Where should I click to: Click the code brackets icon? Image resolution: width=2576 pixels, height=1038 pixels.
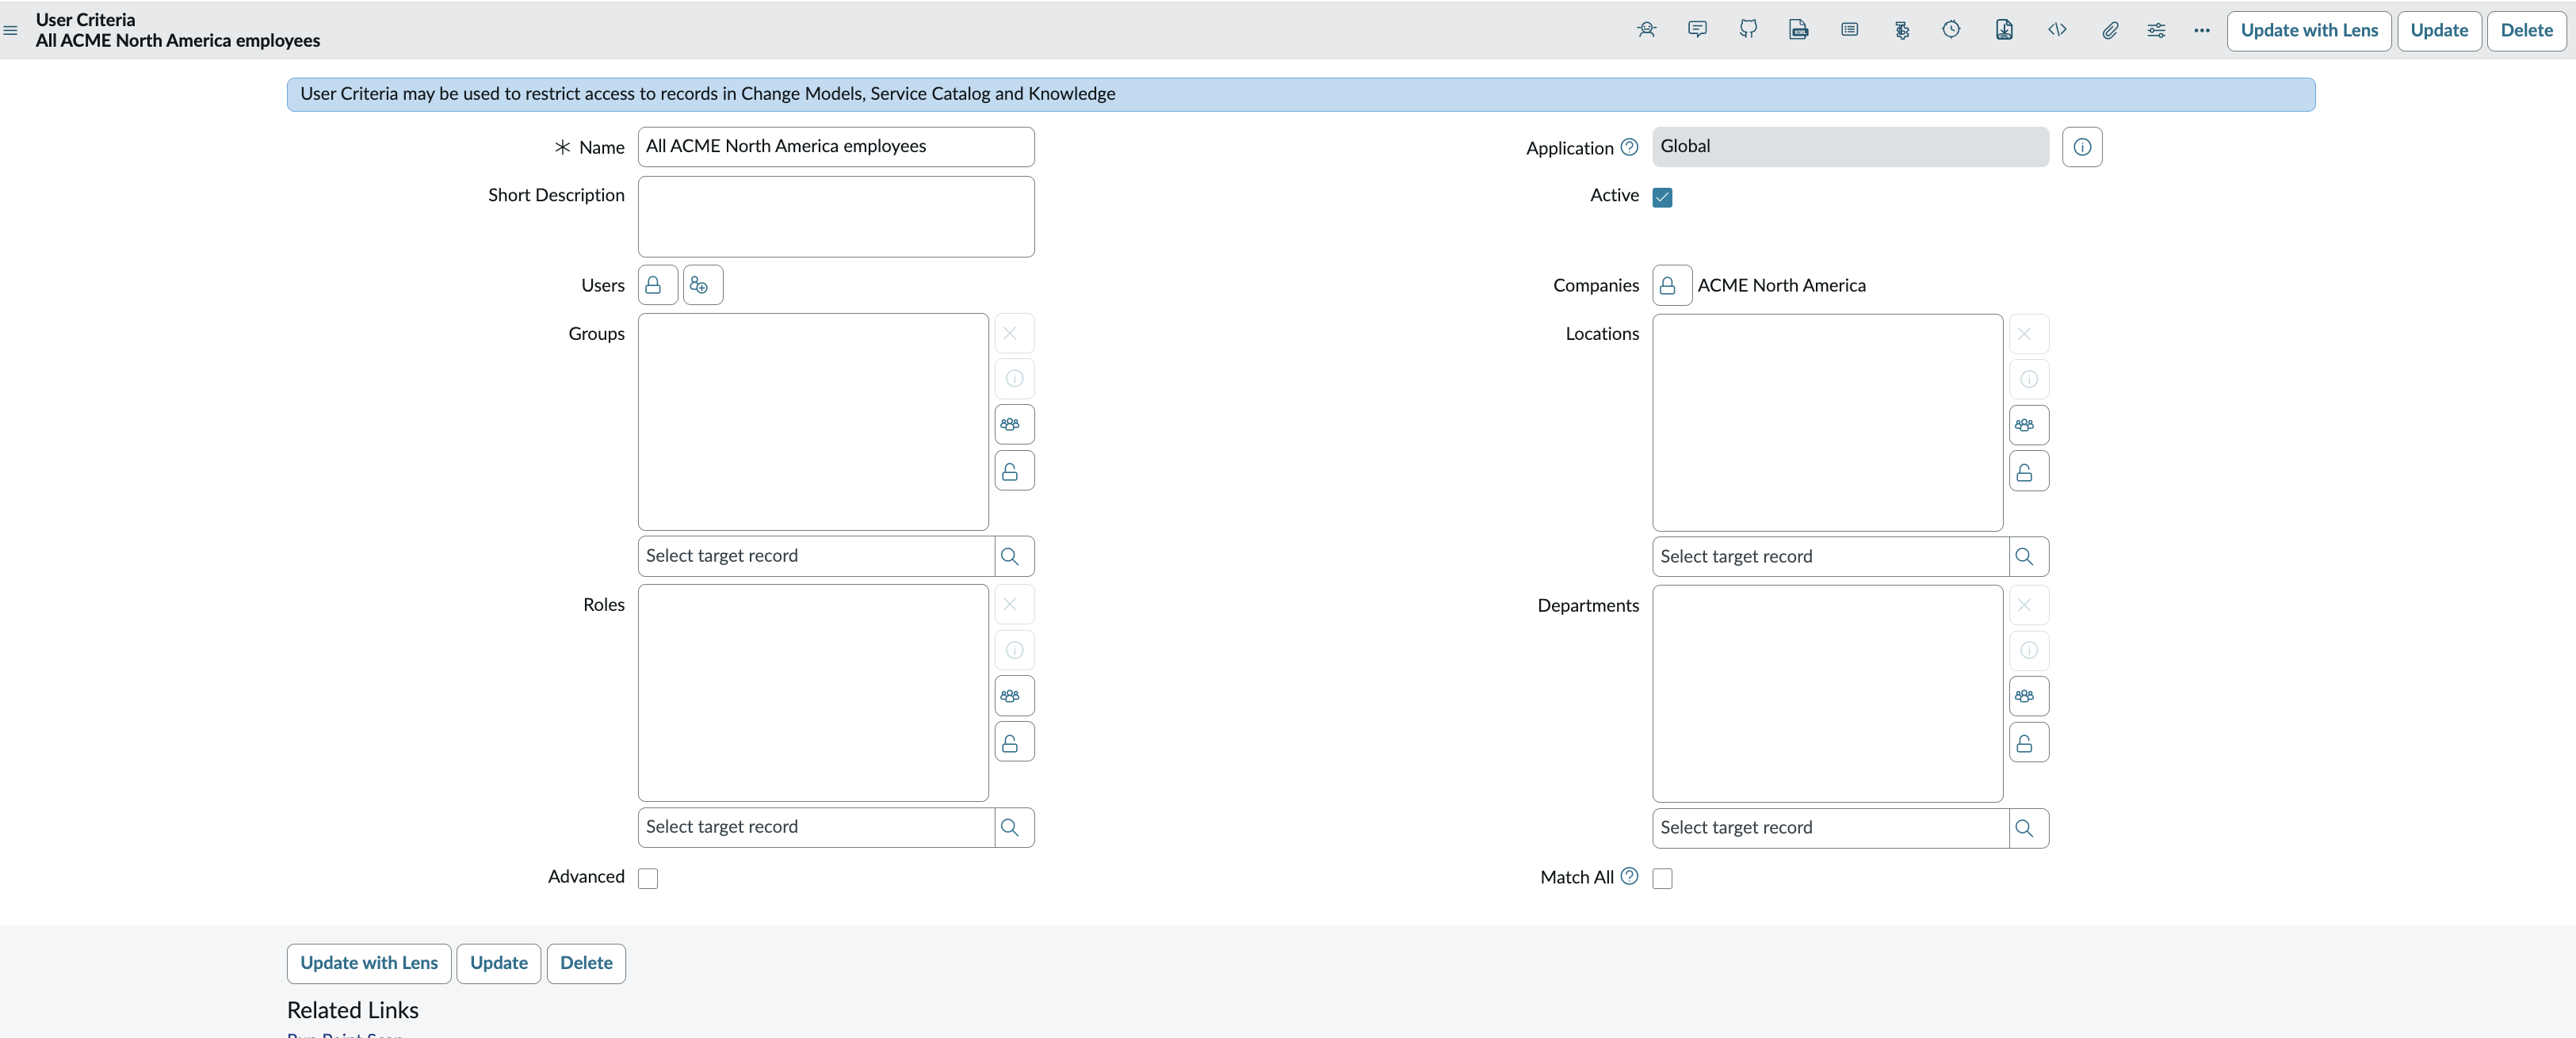coord(2057,30)
